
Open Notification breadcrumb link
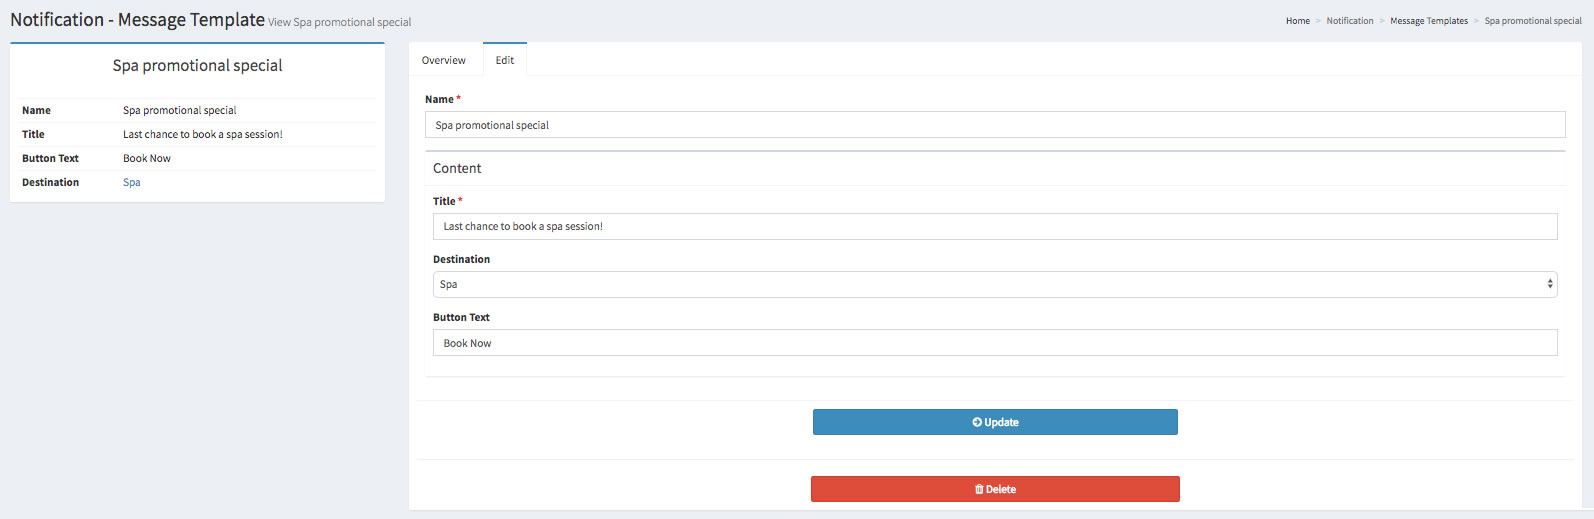[x=1349, y=21]
